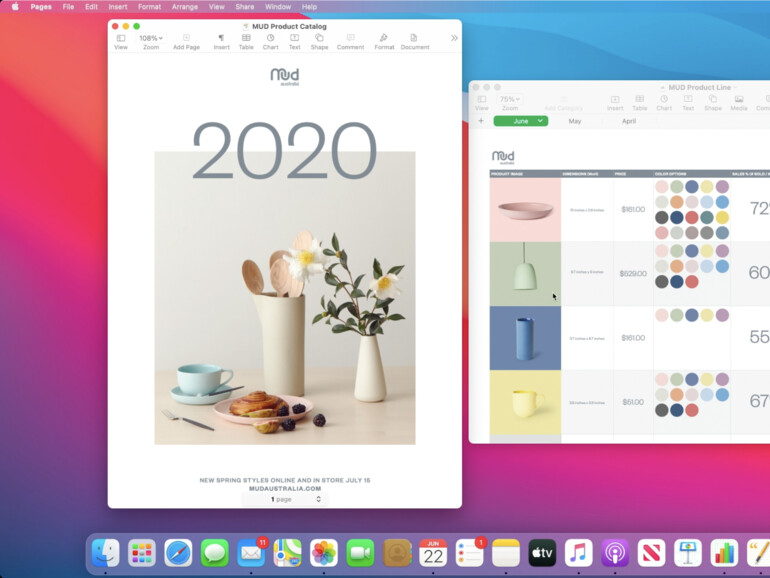Open the Arrange menu
This screenshot has width=770, height=578.
tap(185, 7)
